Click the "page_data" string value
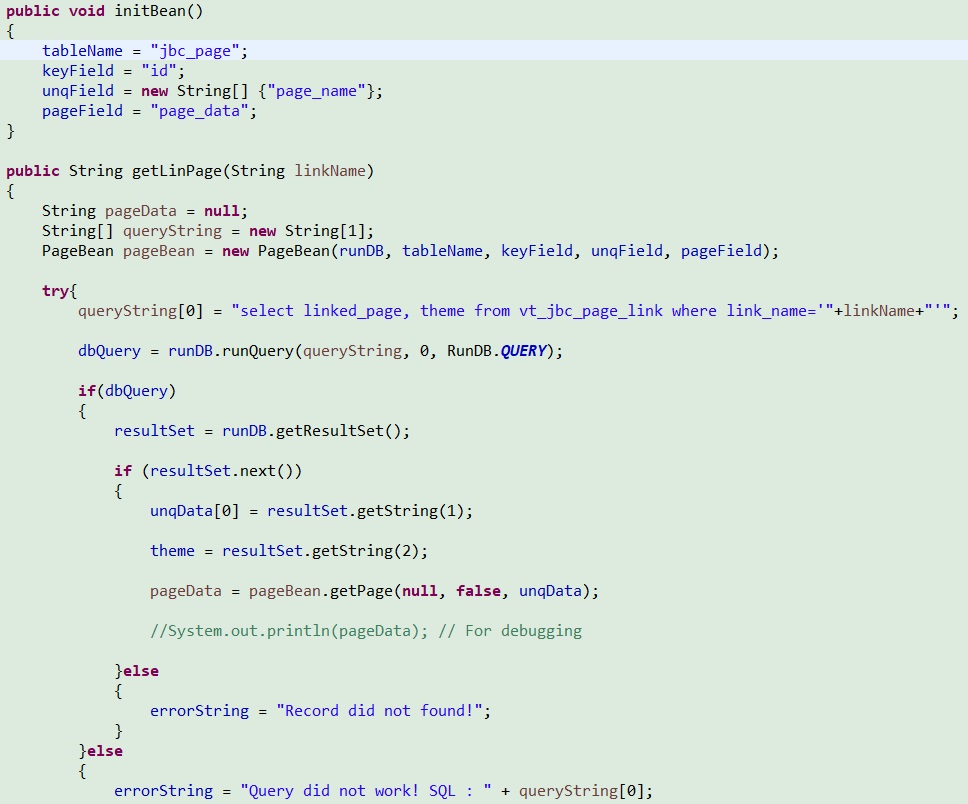The width and height of the screenshot is (968, 804). (199, 111)
